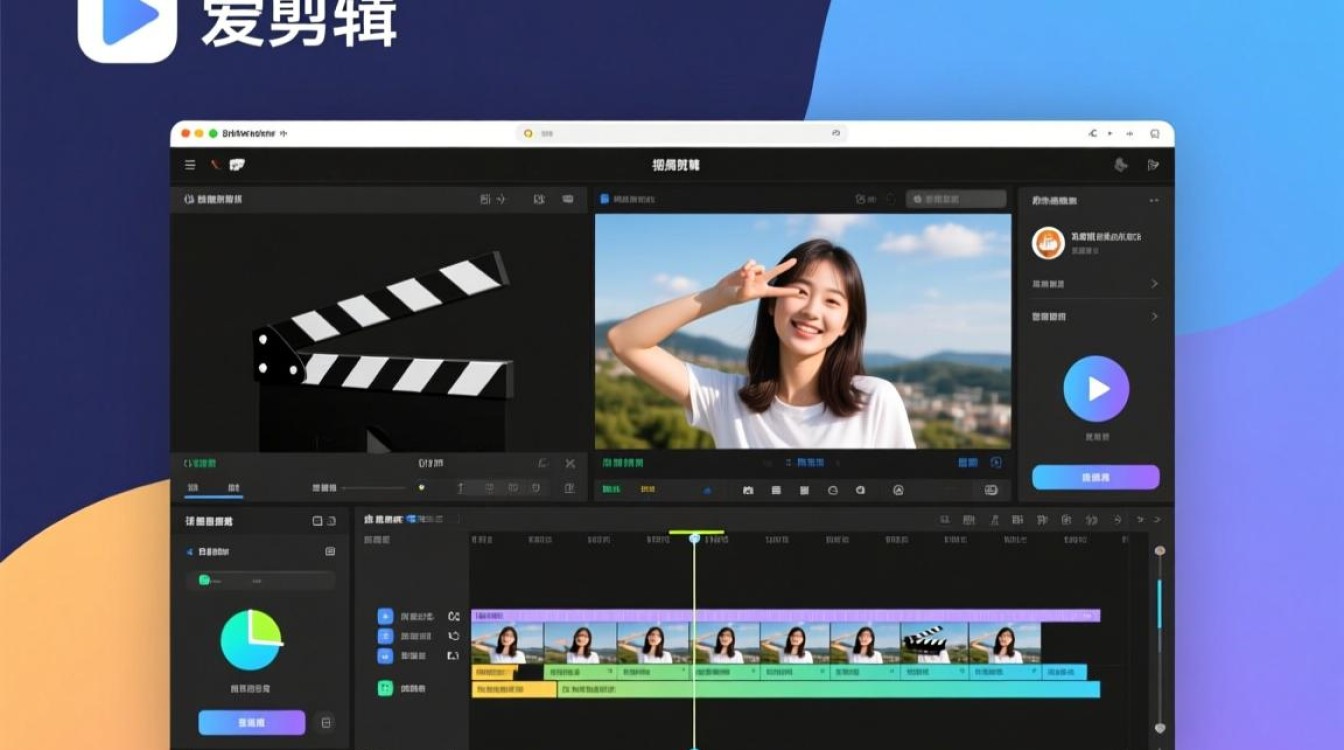The height and width of the screenshot is (750, 1344).
Task: Select the long green-blue clip on the bottom track
Action: pyautogui.click(x=828, y=690)
